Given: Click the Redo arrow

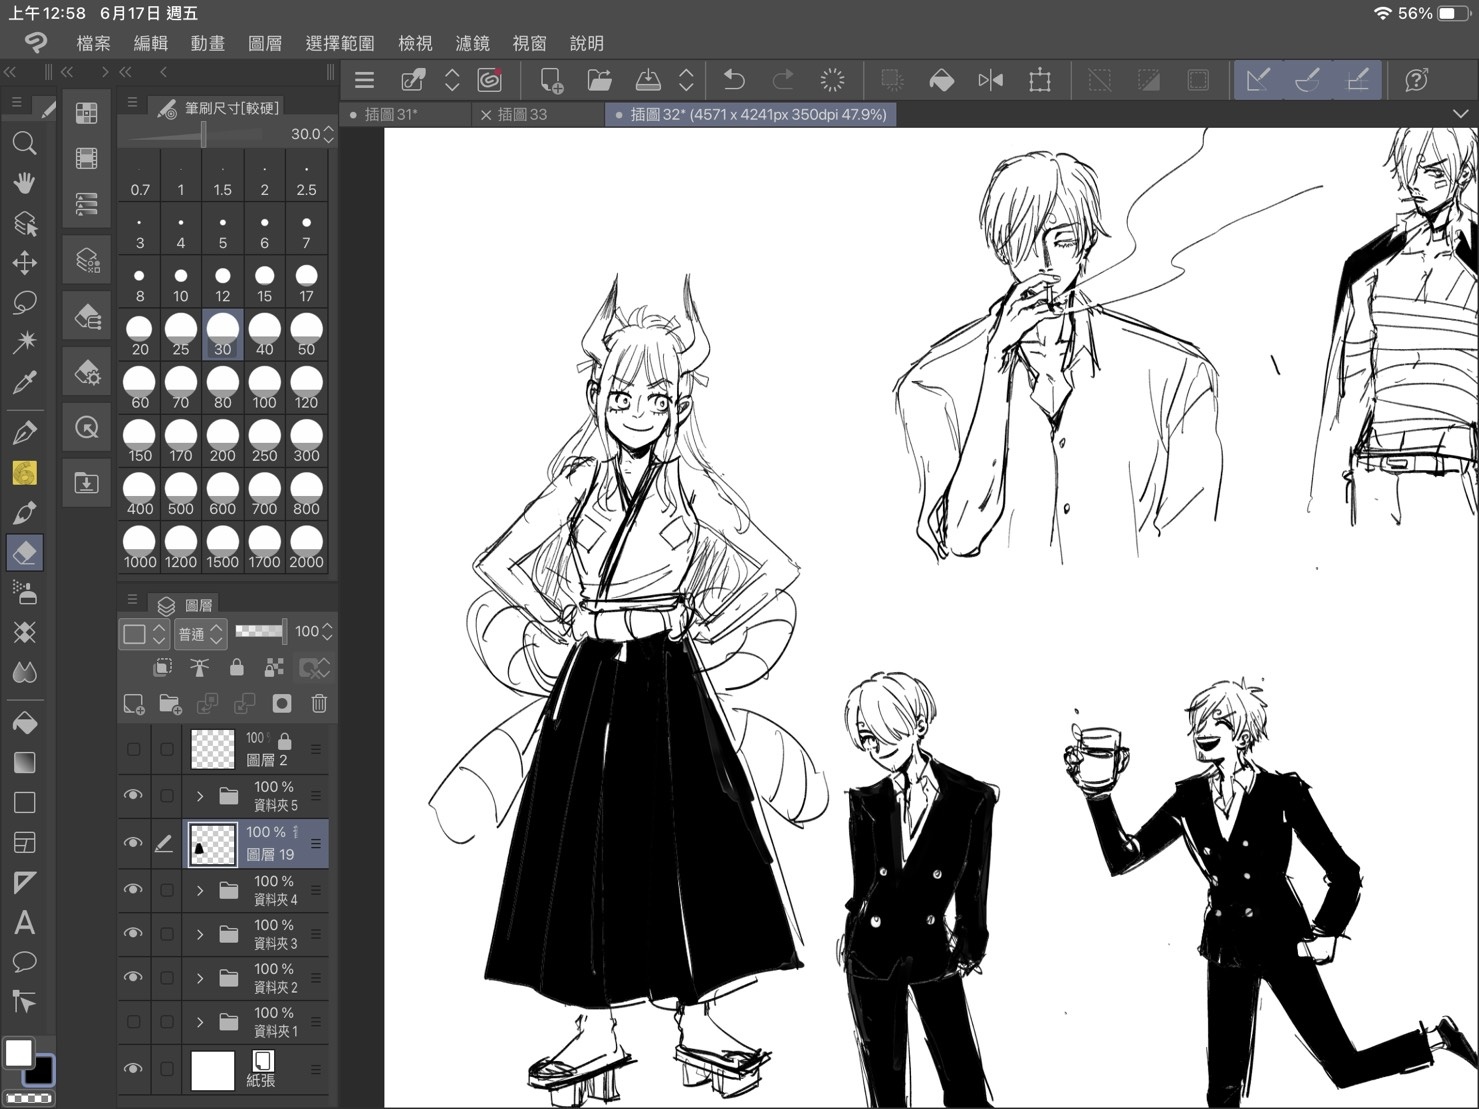Looking at the screenshot, I should [783, 80].
